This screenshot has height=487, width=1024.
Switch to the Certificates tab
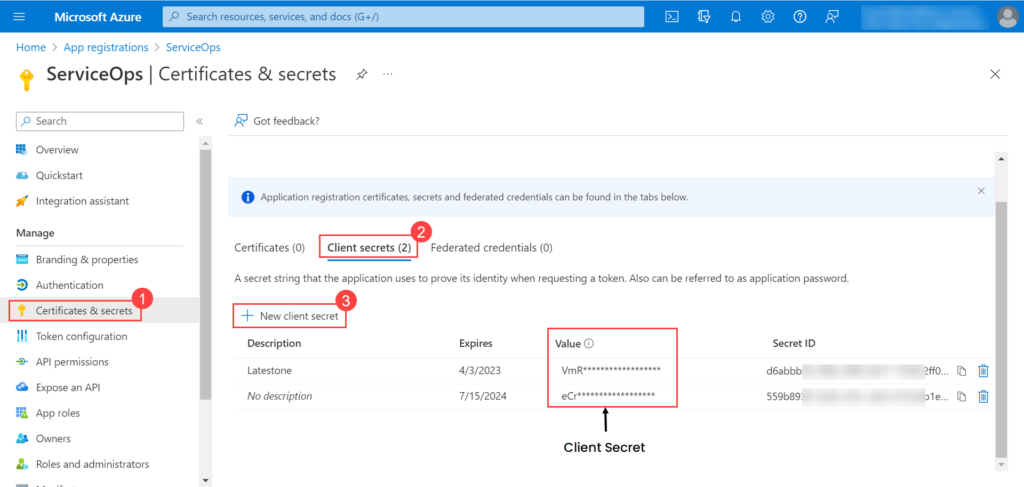269,247
